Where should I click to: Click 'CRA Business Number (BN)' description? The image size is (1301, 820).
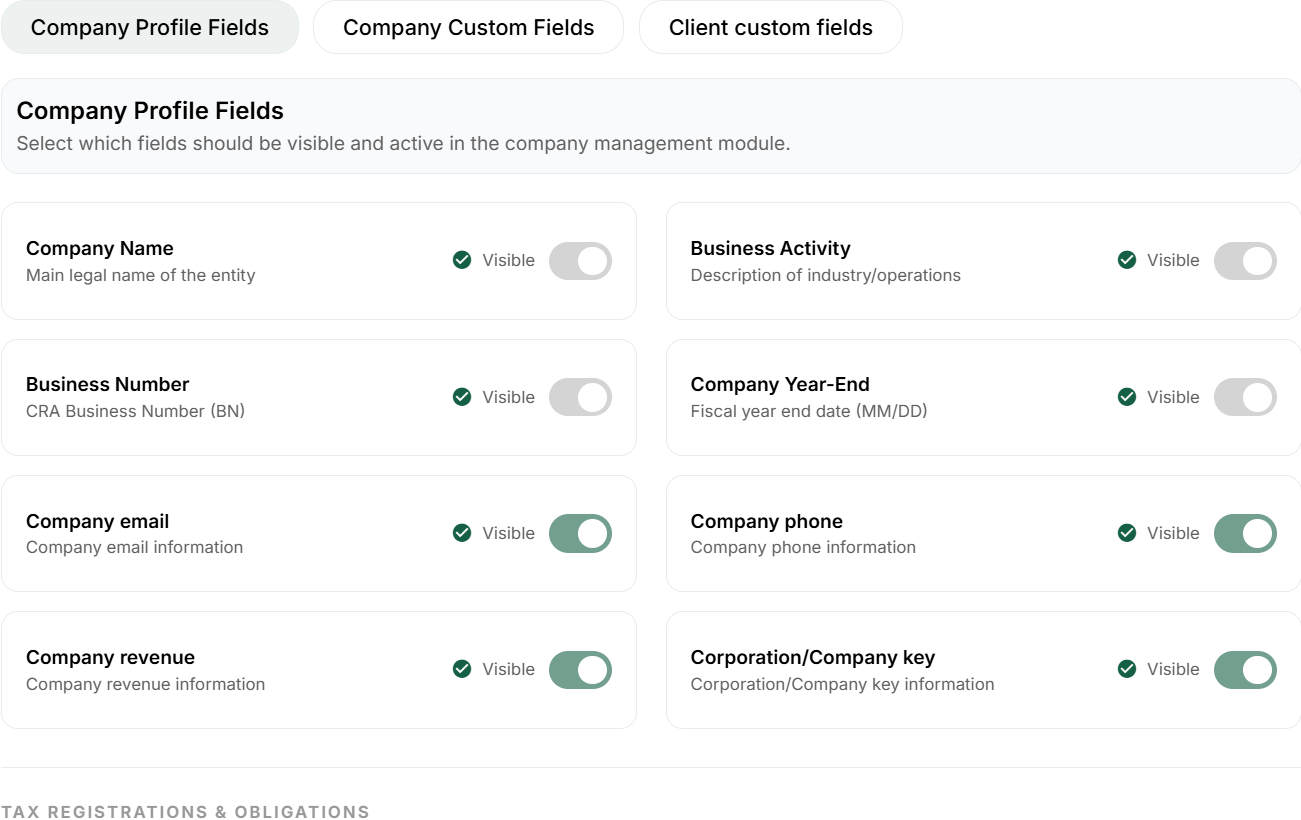135,411
